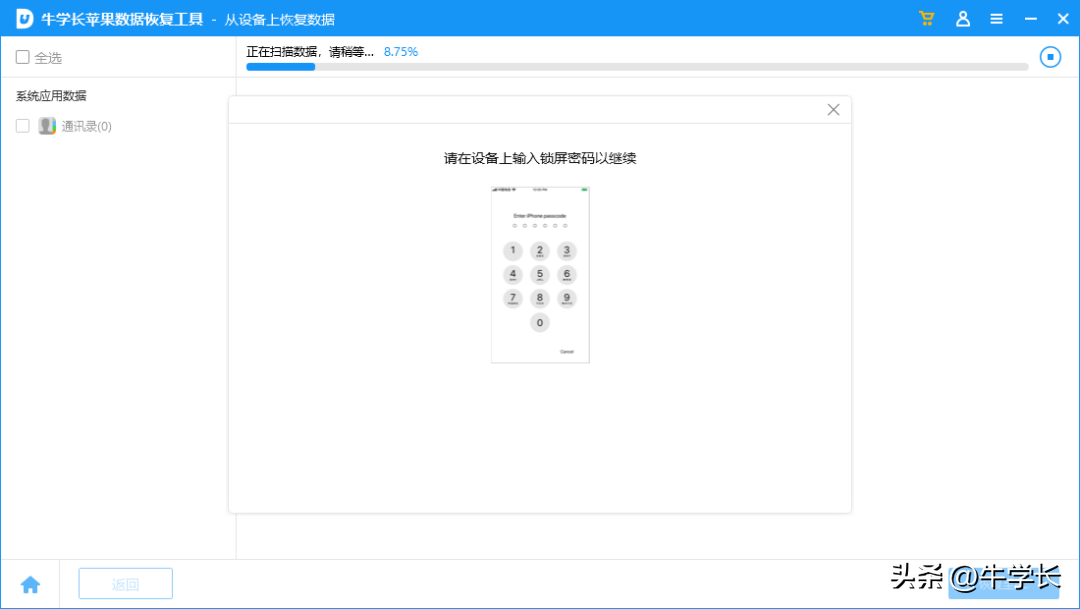
Task: Open the hamburger menu at top right
Action: coord(997,18)
